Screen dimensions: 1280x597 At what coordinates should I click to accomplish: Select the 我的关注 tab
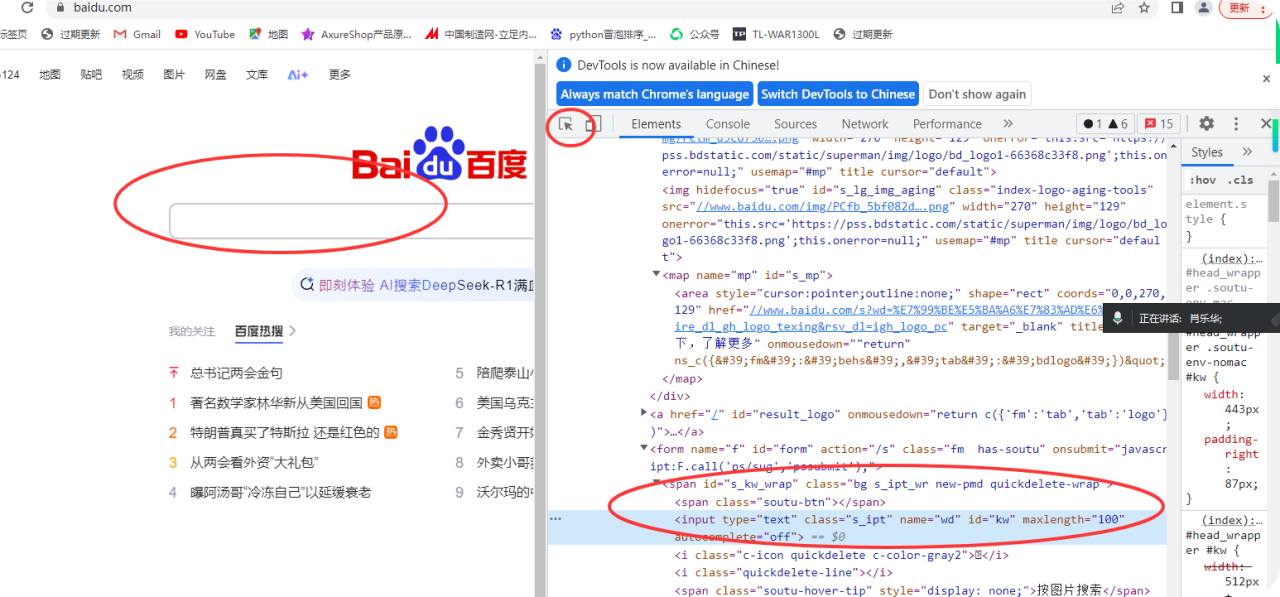[x=191, y=331]
